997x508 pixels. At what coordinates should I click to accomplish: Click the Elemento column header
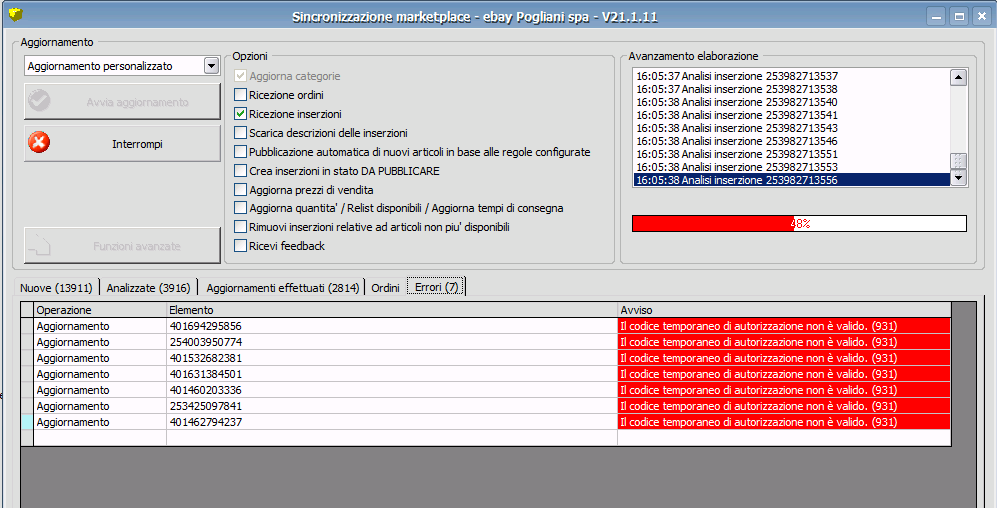(x=392, y=310)
